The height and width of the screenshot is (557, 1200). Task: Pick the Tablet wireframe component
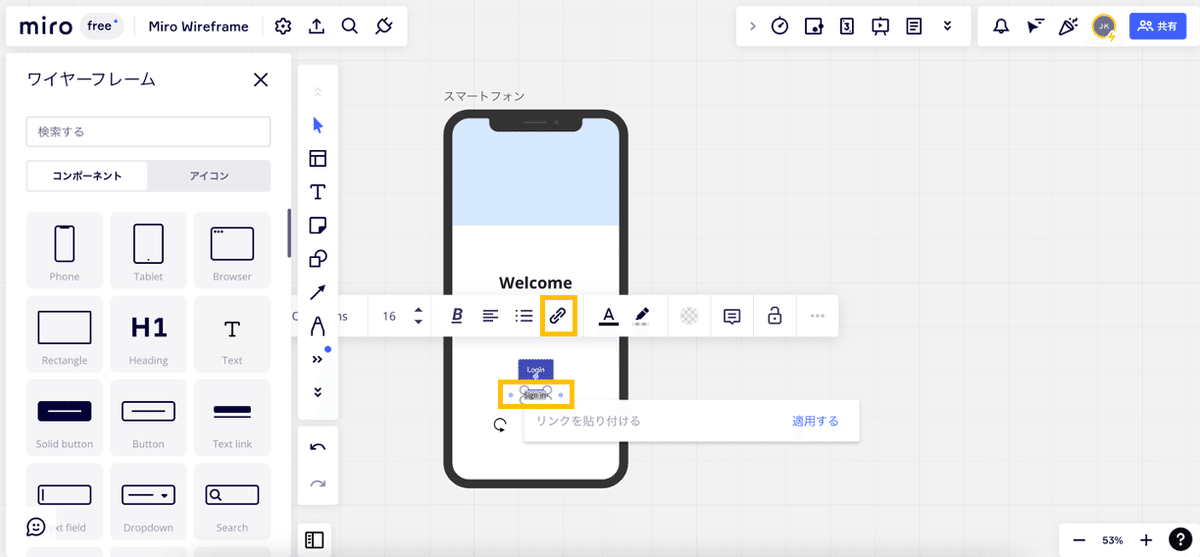(148, 249)
